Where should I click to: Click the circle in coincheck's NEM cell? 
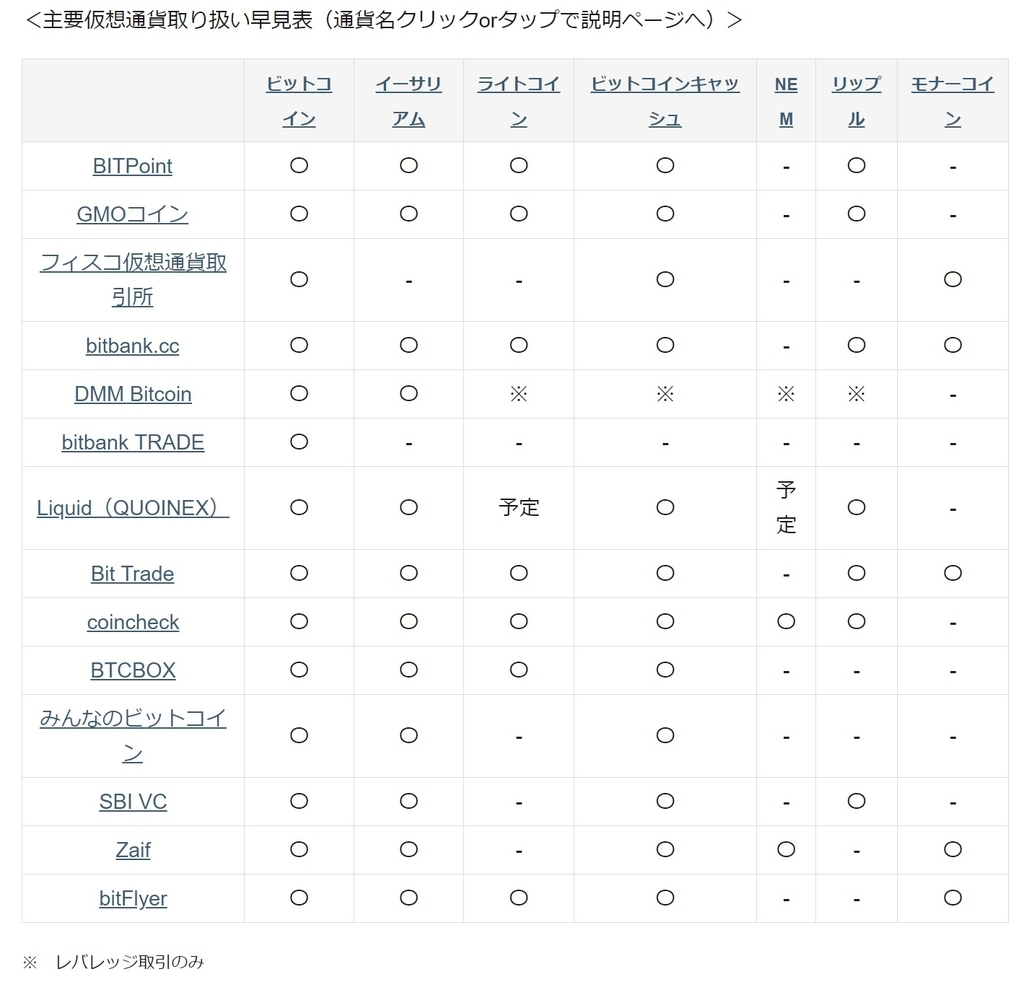(786, 621)
